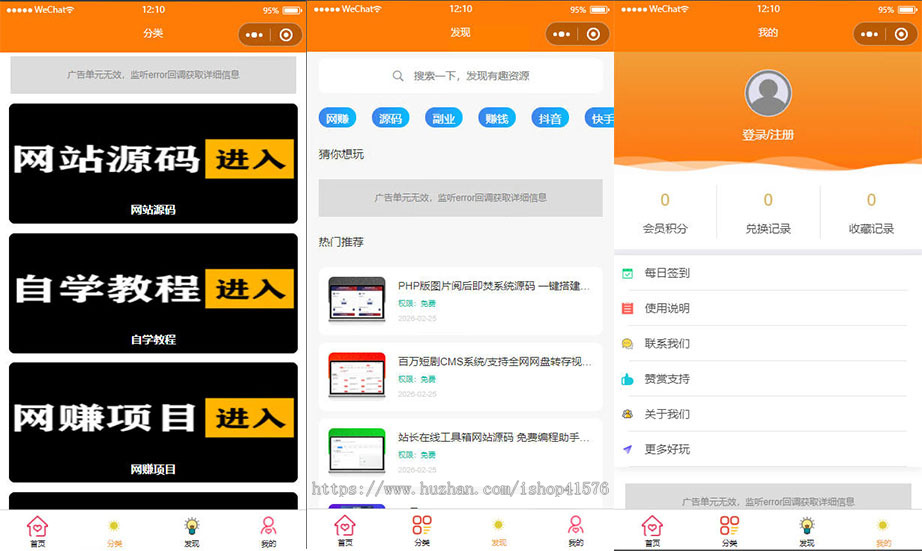Close mini-program via circle on 分类 screen
Image resolution: width=922 pixels, height=551 pixels.
[x=286, y=35]
